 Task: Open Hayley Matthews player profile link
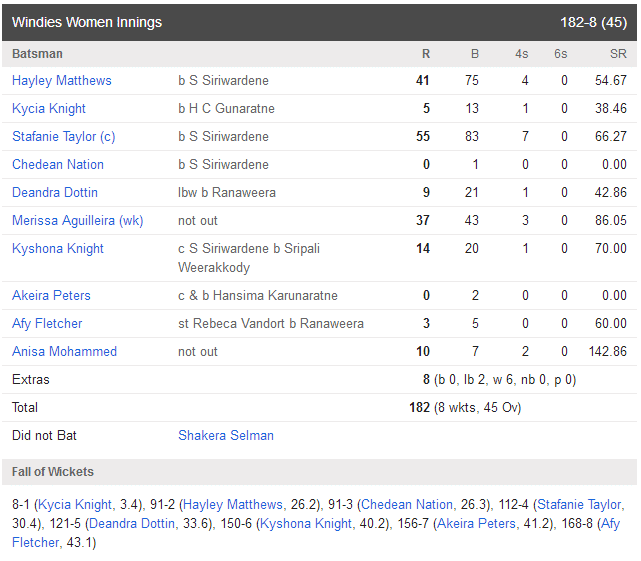(62, 81)
